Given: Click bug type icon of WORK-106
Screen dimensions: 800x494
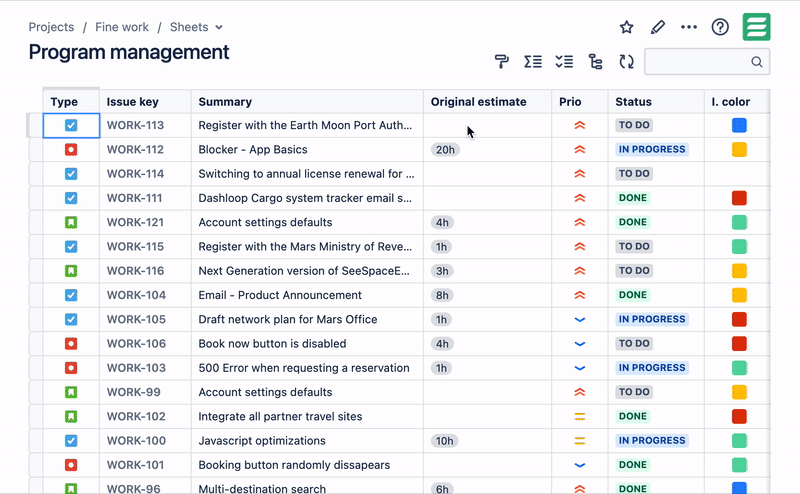Looking at the screenshot, I should [x=71, y=343].
